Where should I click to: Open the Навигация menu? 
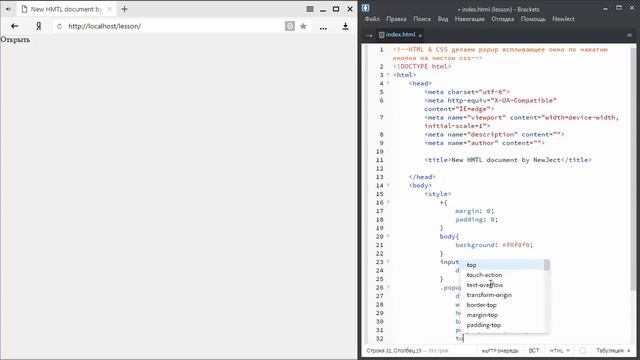click(469, 19)
